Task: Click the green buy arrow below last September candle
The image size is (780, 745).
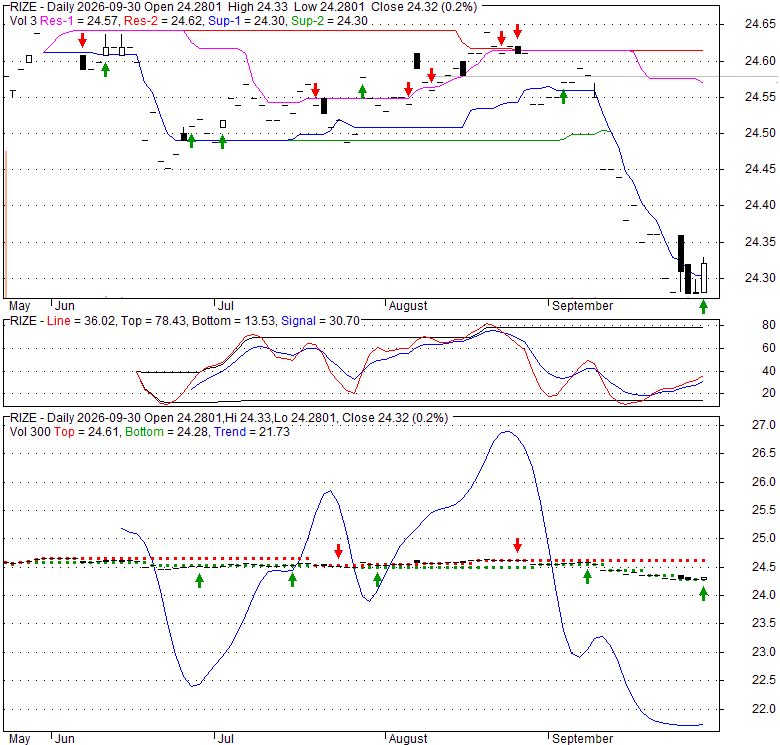Action: (x=703, y=307)
